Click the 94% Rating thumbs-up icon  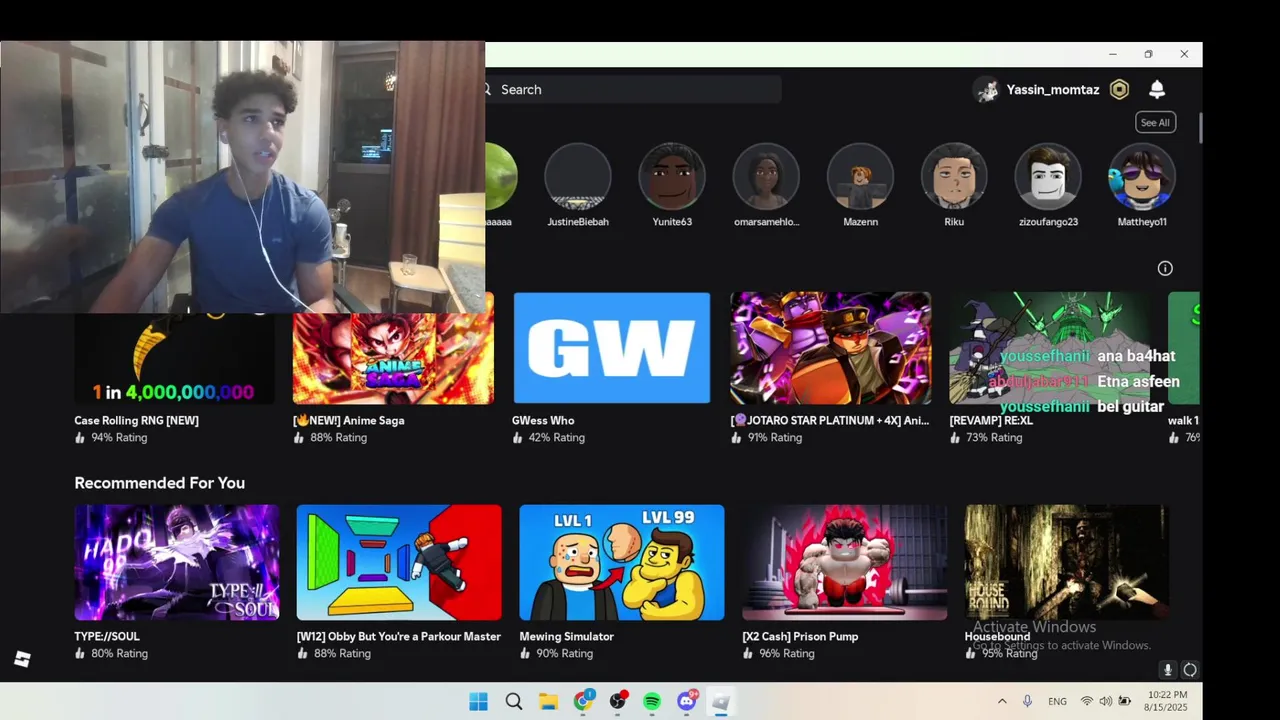point(80,438)
